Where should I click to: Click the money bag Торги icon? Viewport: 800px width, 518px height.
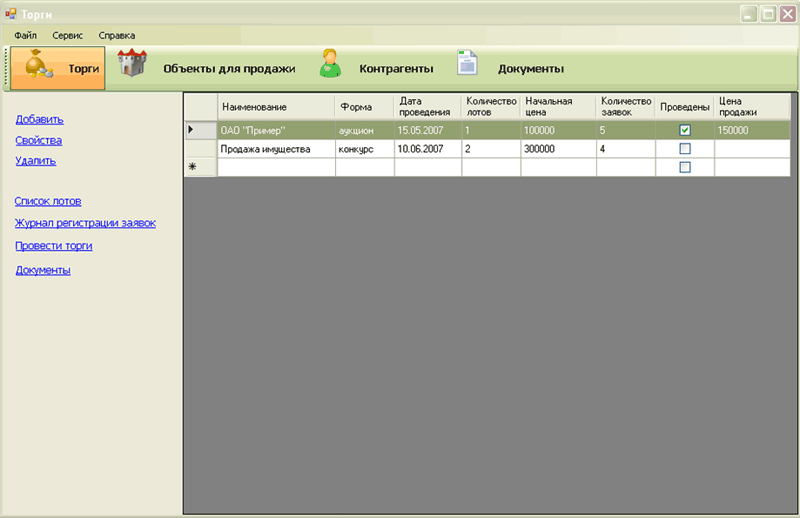tap(39, 64)
